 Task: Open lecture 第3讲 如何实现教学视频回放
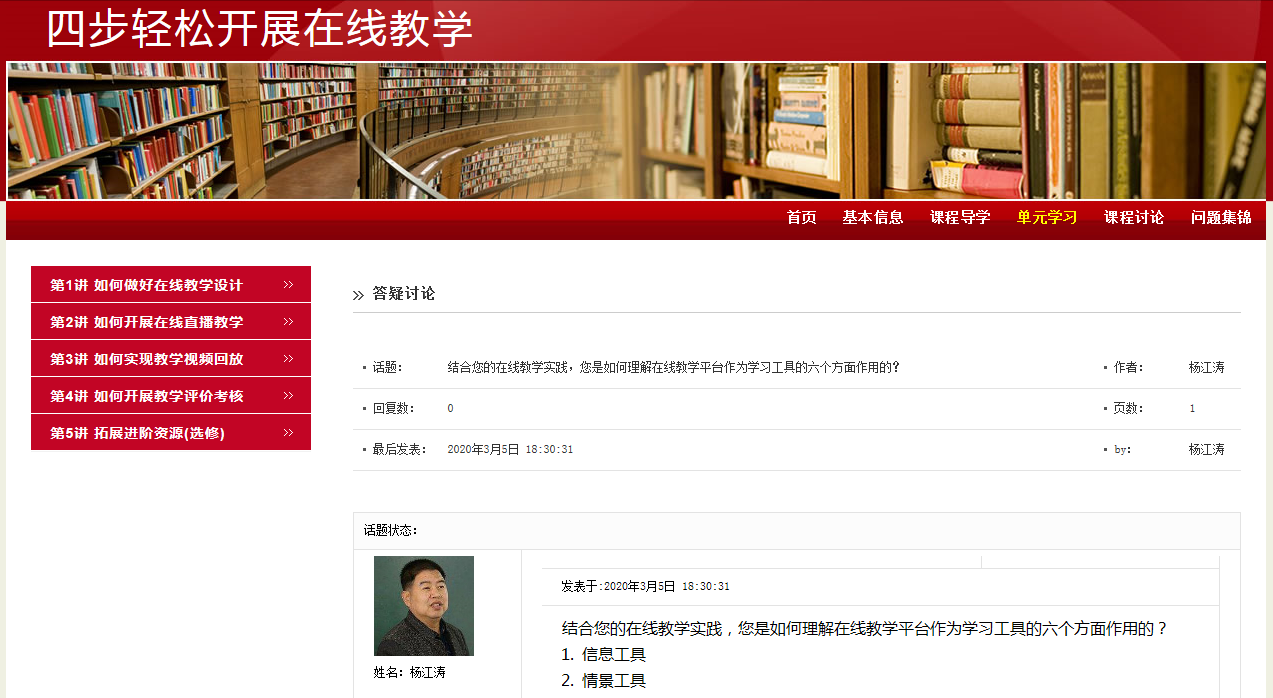click(x=146, y=359)
